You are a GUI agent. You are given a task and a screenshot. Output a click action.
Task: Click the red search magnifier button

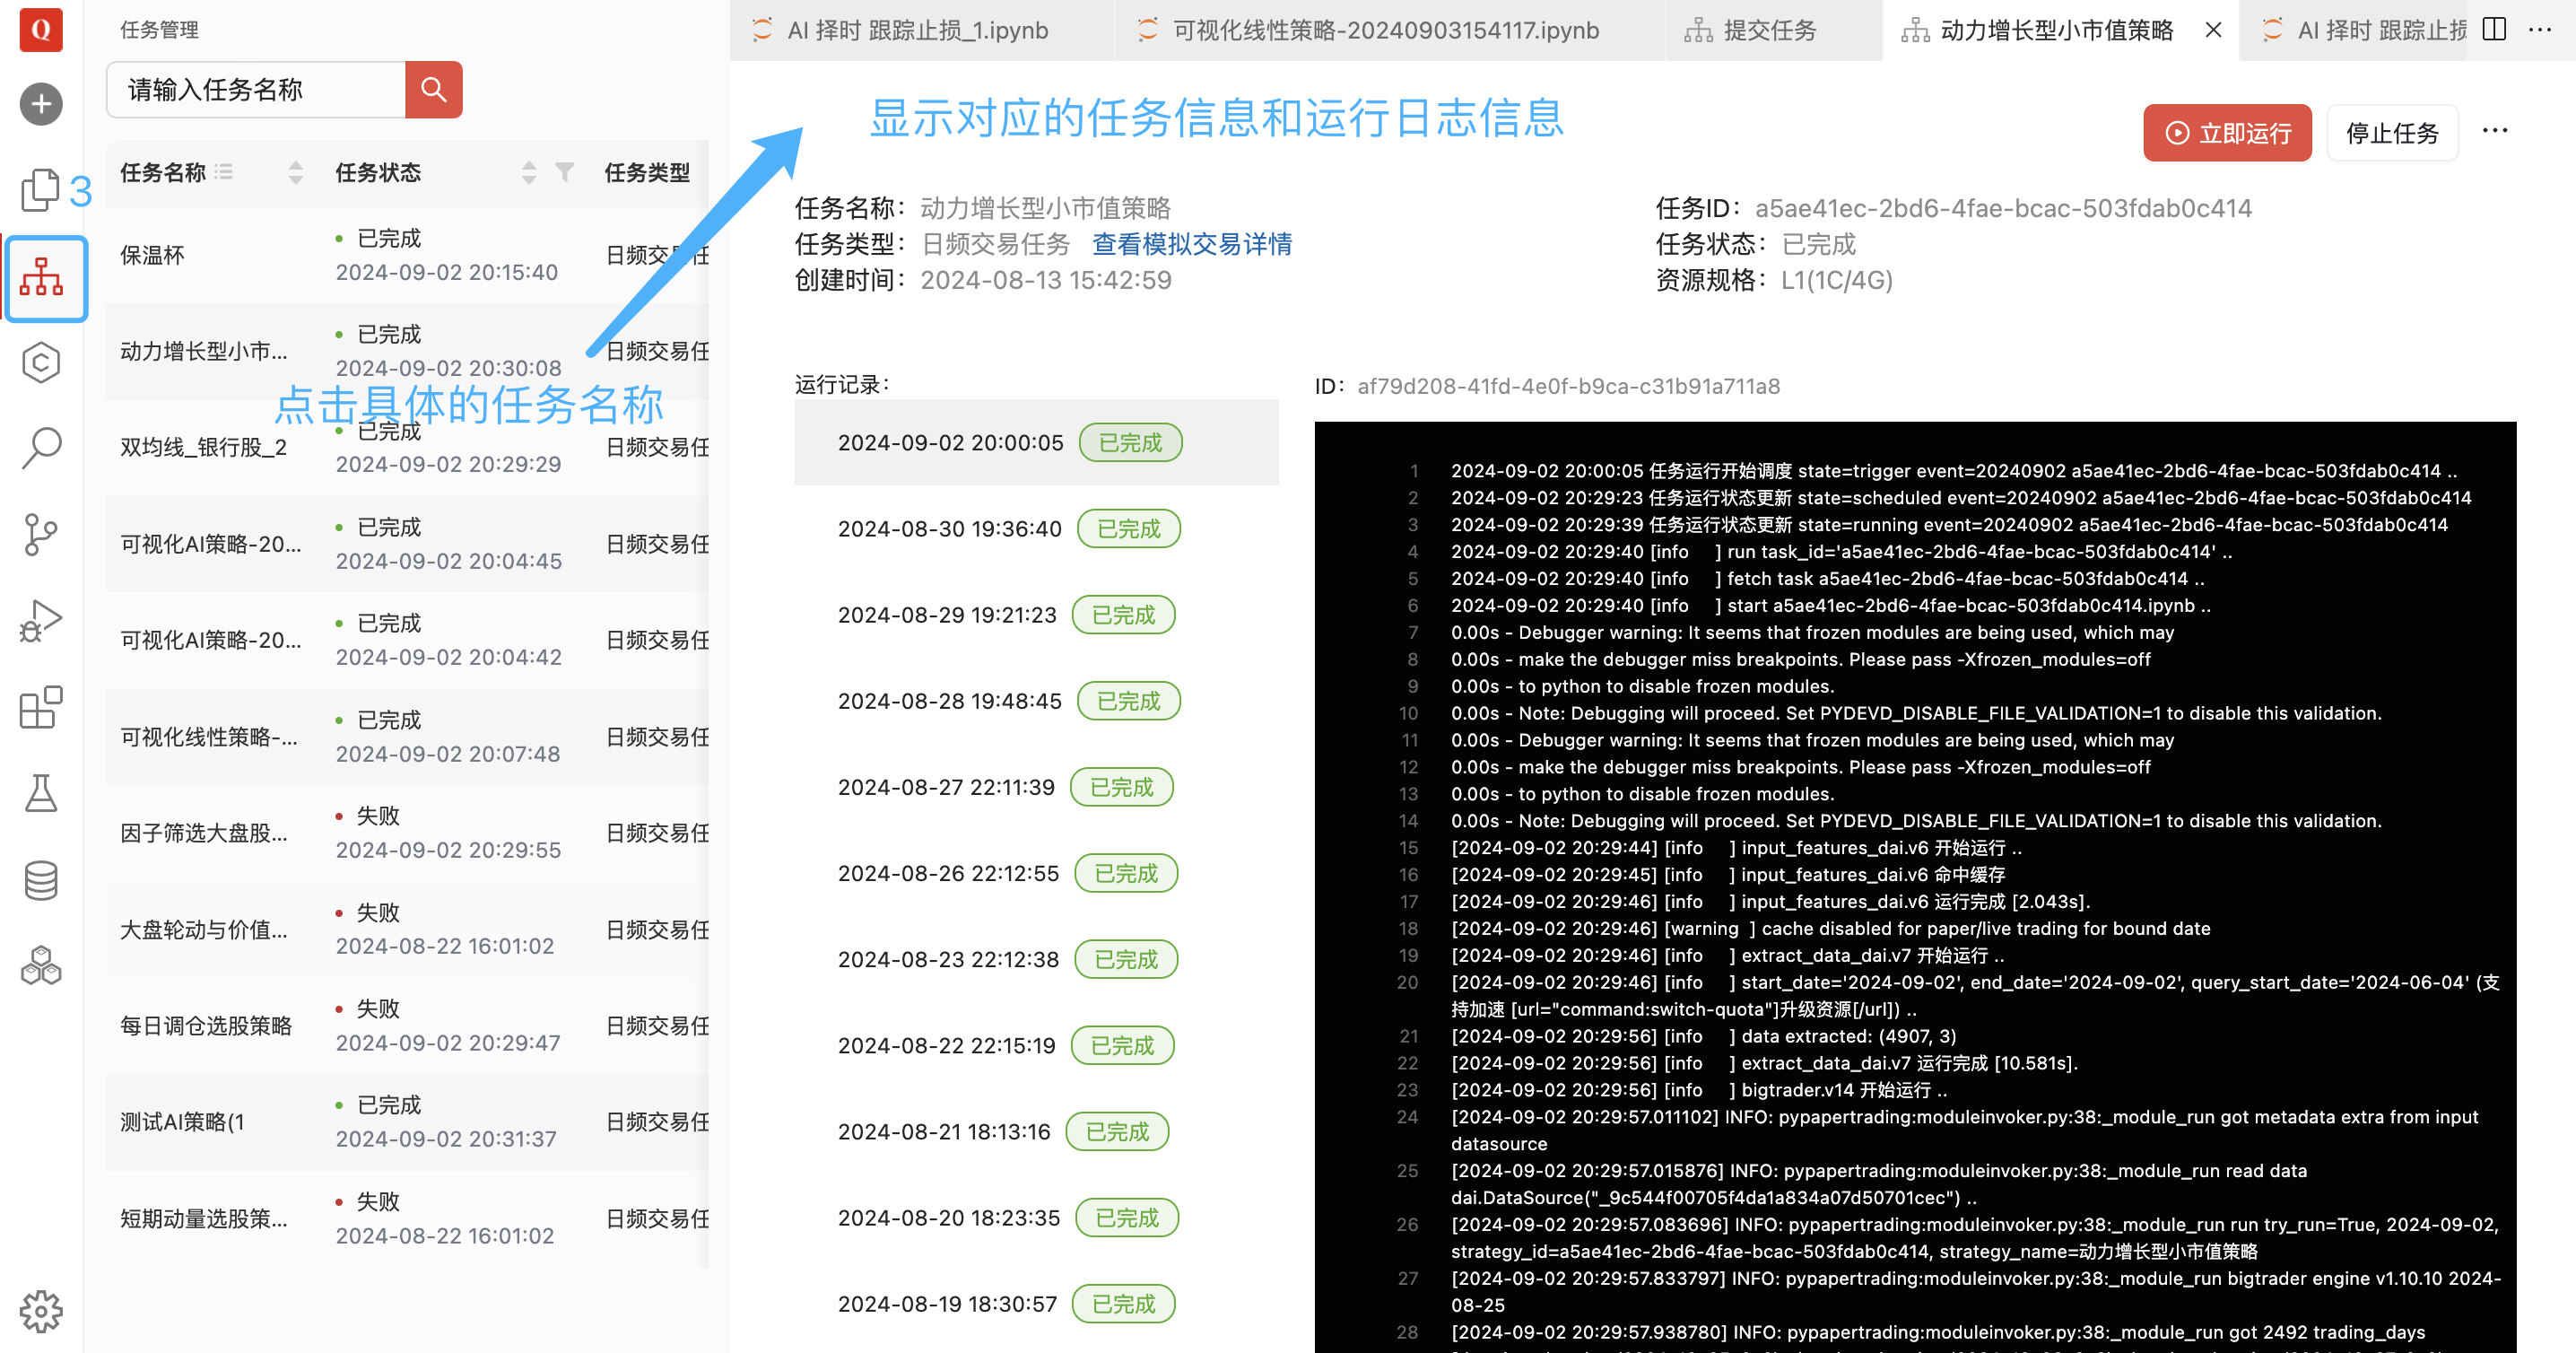coord(433,90)
